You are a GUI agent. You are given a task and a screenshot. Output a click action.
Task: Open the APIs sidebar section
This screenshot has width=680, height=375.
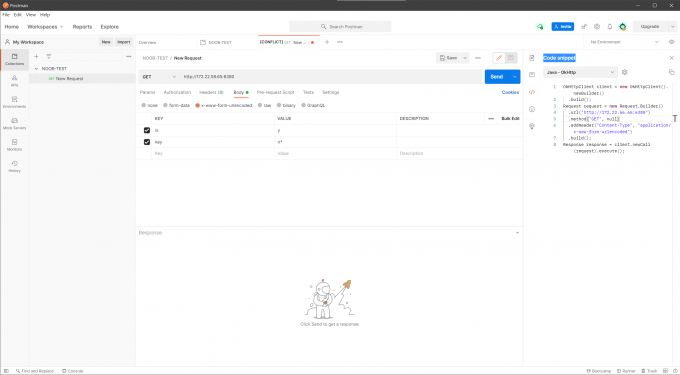(x=14, y=81)
